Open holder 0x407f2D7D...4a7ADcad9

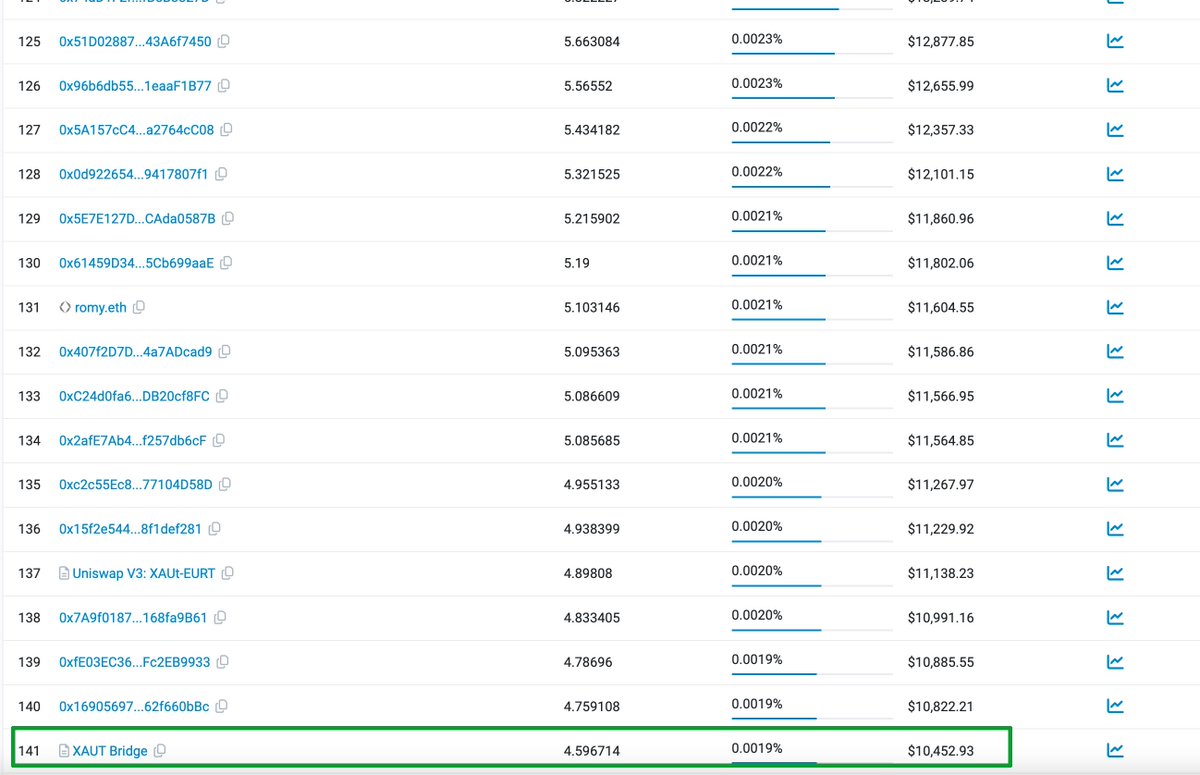[x=136, y=352]
